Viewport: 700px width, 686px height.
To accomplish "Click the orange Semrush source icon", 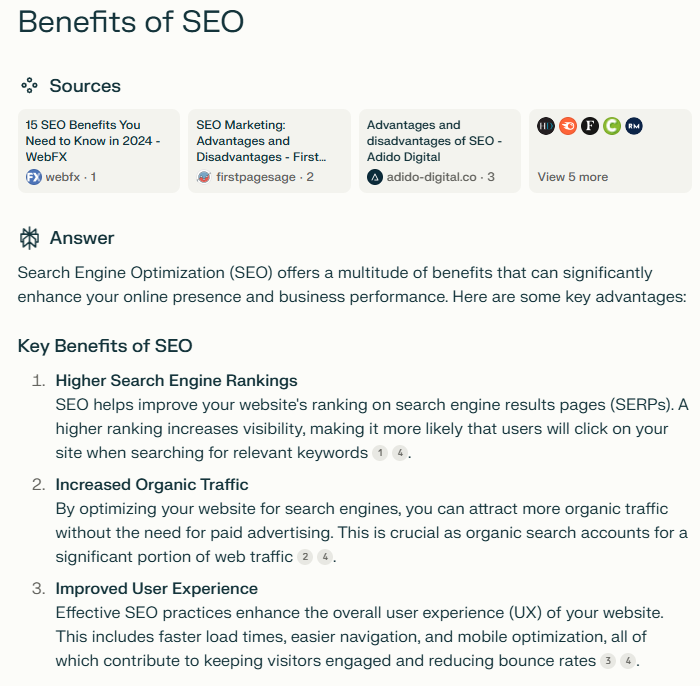I will click(x=568, y=126).
